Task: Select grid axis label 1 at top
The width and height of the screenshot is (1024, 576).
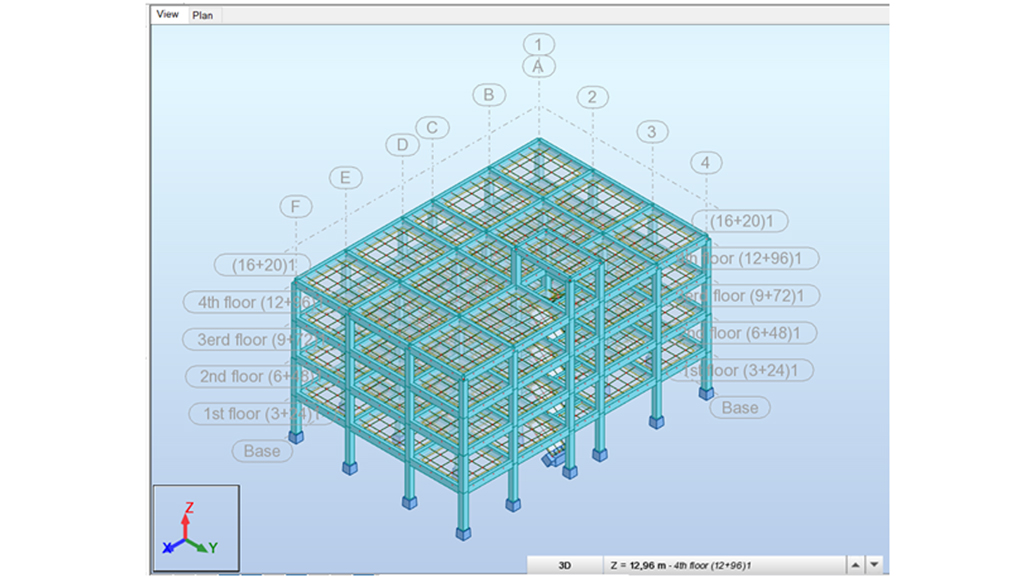Action: coord(538,44)
